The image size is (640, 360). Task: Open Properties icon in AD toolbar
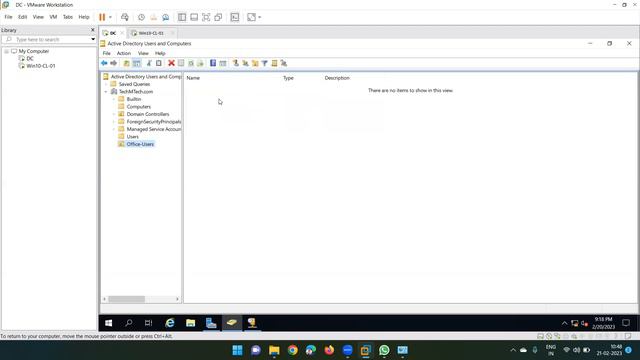(x=181, y=63)
